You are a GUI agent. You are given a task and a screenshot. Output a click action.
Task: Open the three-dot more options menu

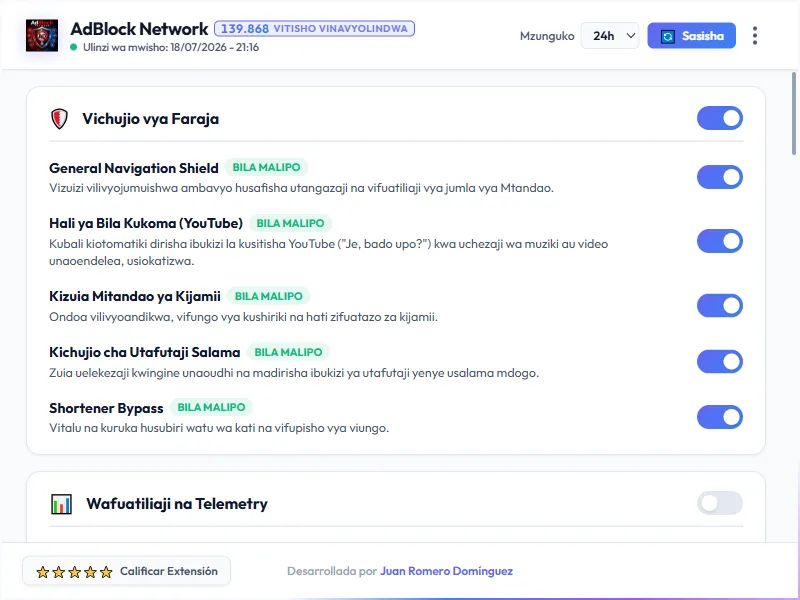click(755, 36)
